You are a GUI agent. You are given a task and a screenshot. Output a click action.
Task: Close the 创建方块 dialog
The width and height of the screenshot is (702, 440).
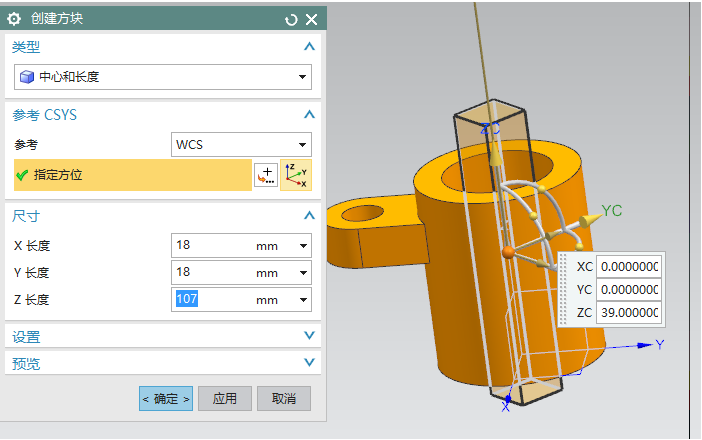click(x=311, y=19)
